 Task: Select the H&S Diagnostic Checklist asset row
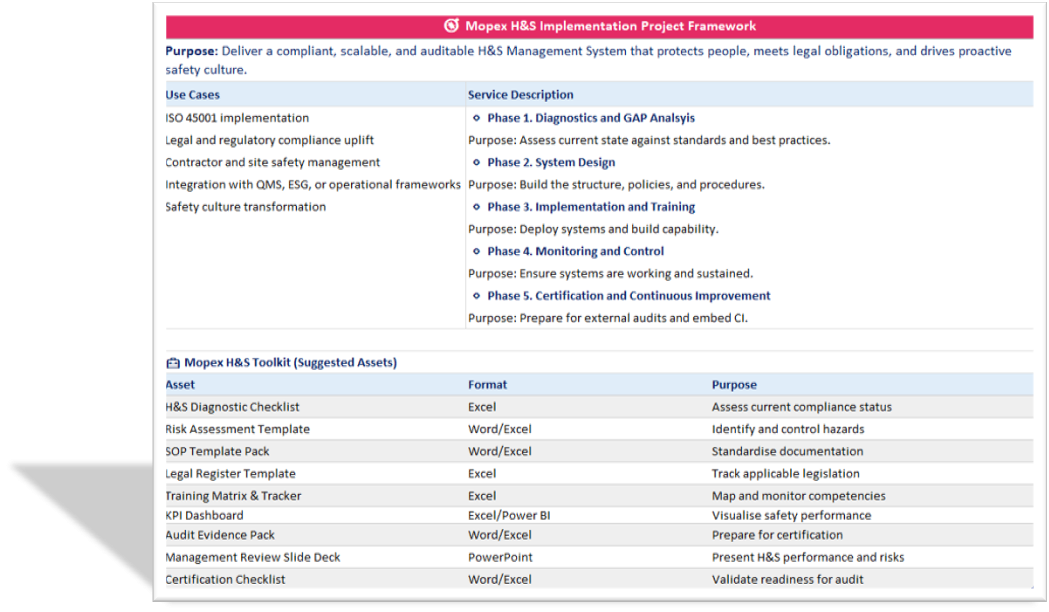(232, 407)
